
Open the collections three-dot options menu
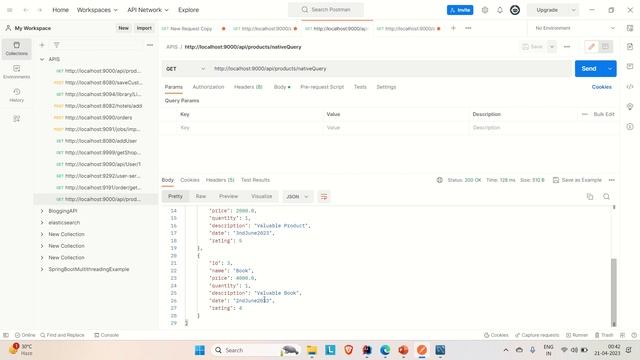point(150,45)
